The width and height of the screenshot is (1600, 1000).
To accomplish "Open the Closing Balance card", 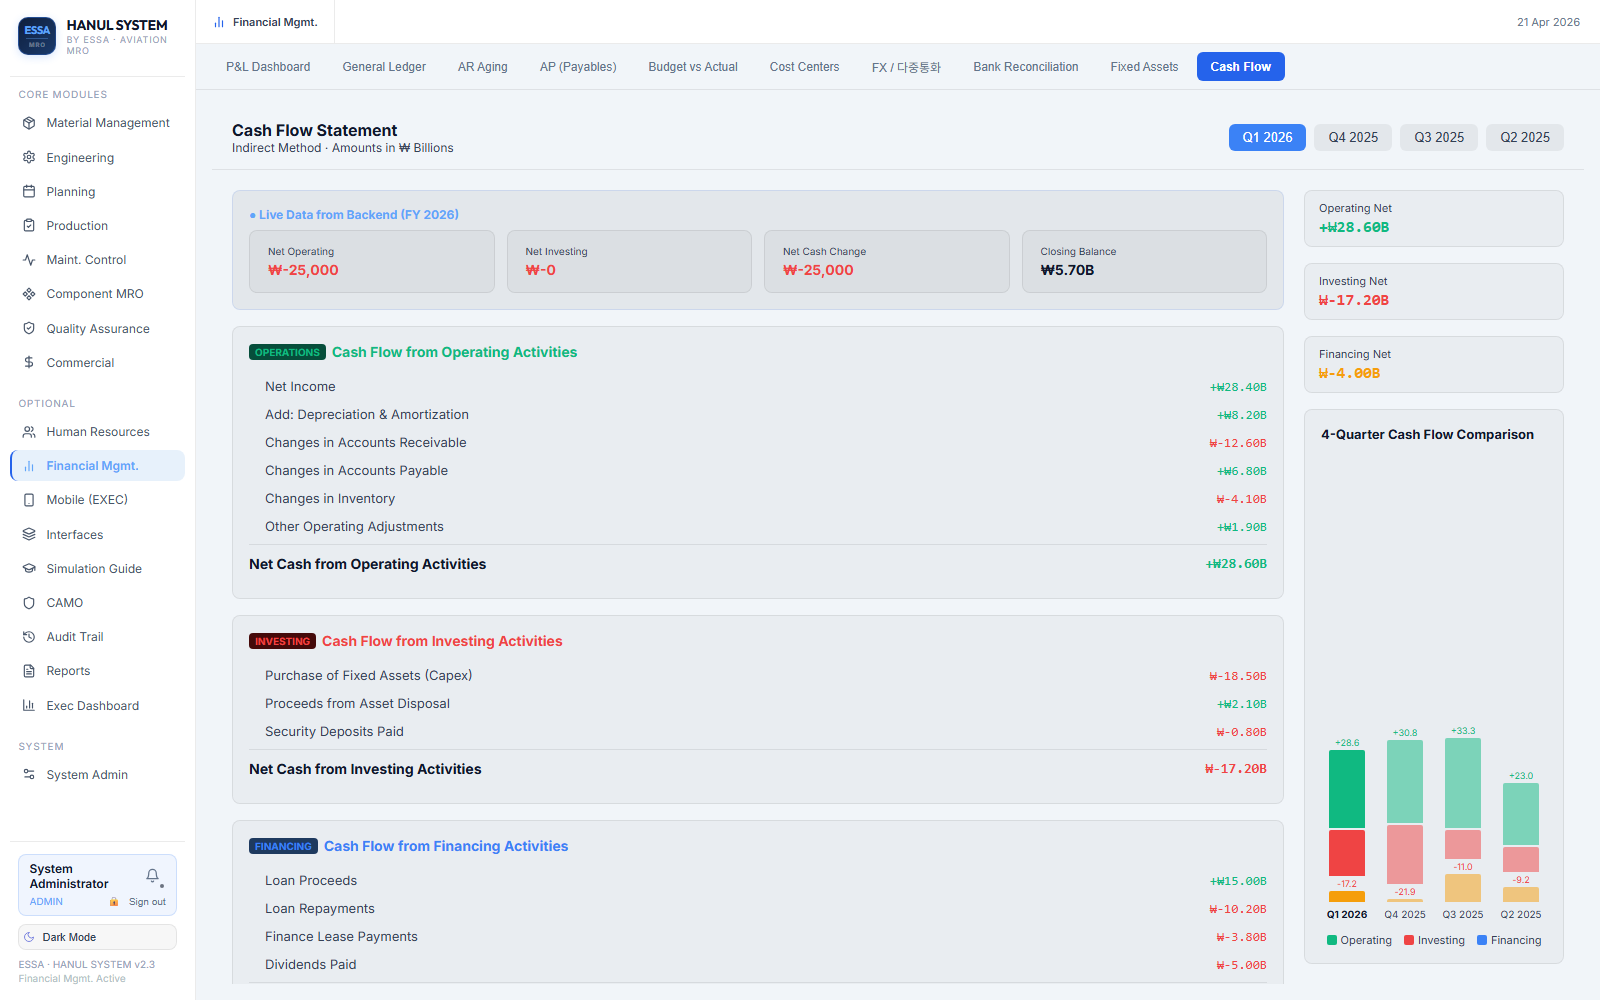I will point(1144,262).
